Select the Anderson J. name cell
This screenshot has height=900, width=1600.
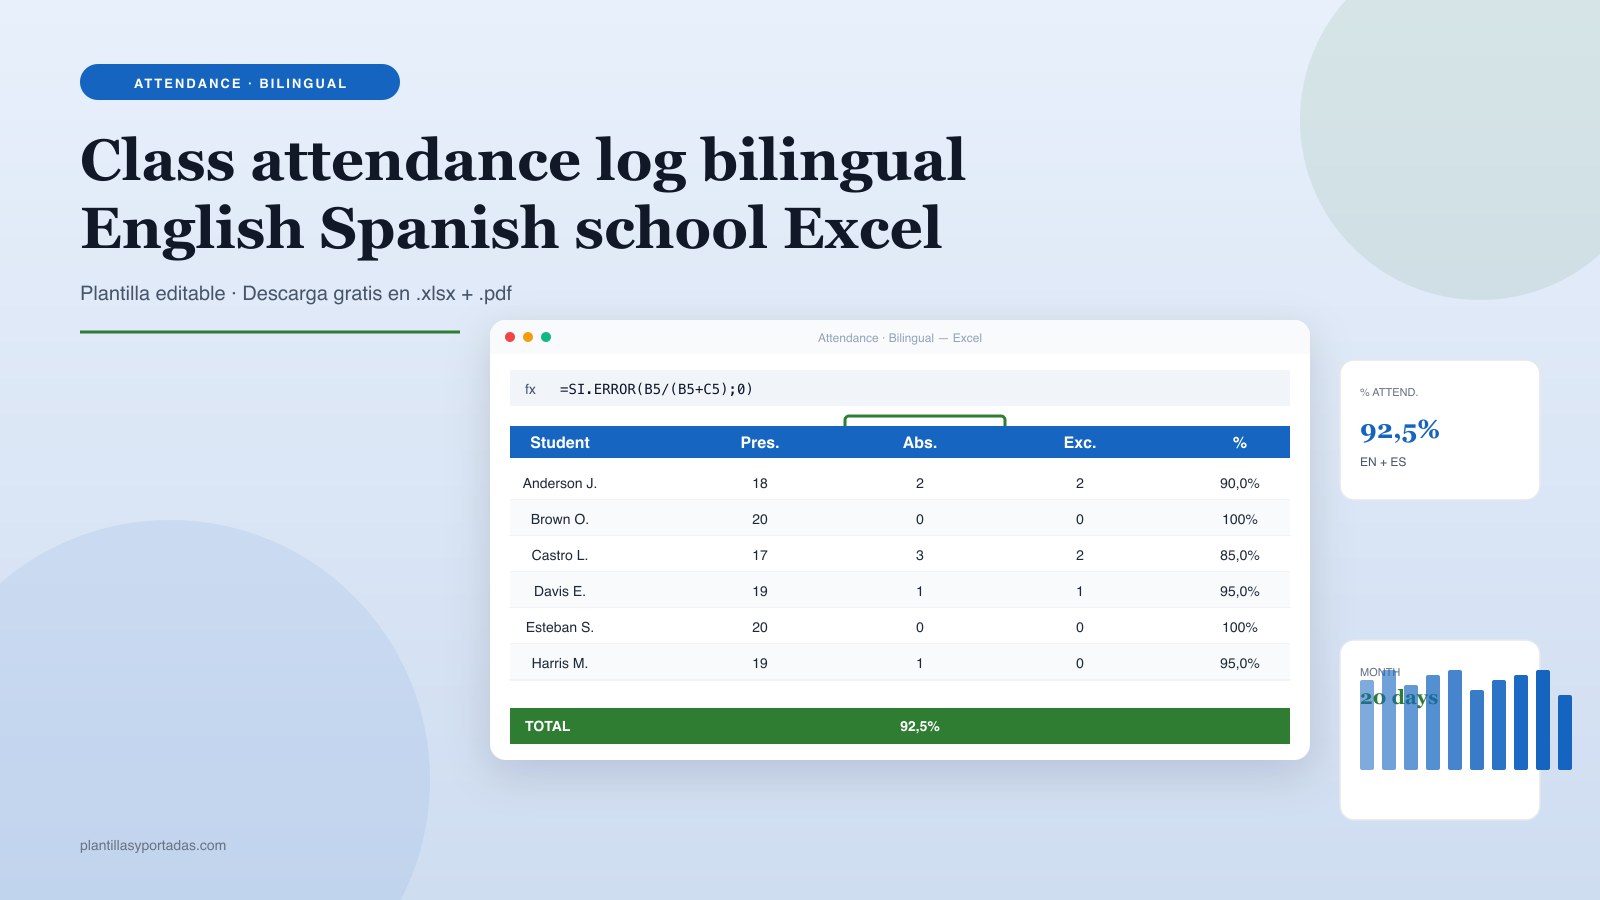tap(560, 483)
